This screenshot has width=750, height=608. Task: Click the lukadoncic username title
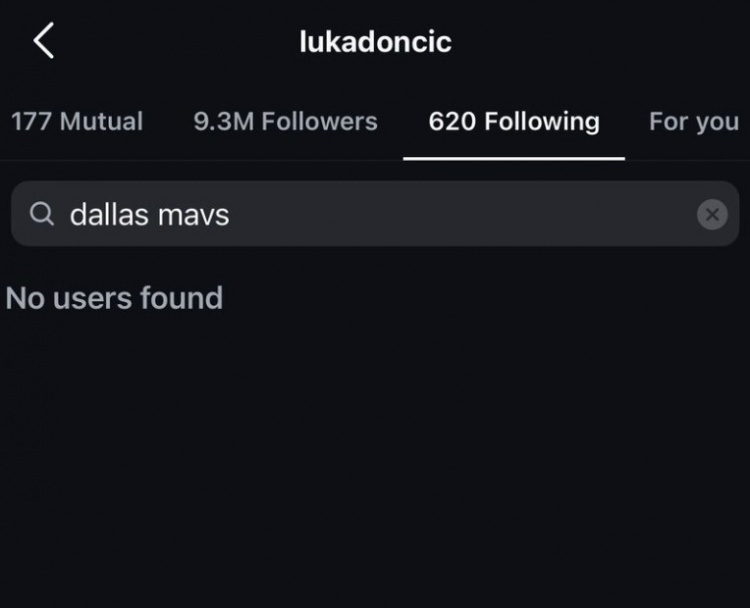point(375,42)
